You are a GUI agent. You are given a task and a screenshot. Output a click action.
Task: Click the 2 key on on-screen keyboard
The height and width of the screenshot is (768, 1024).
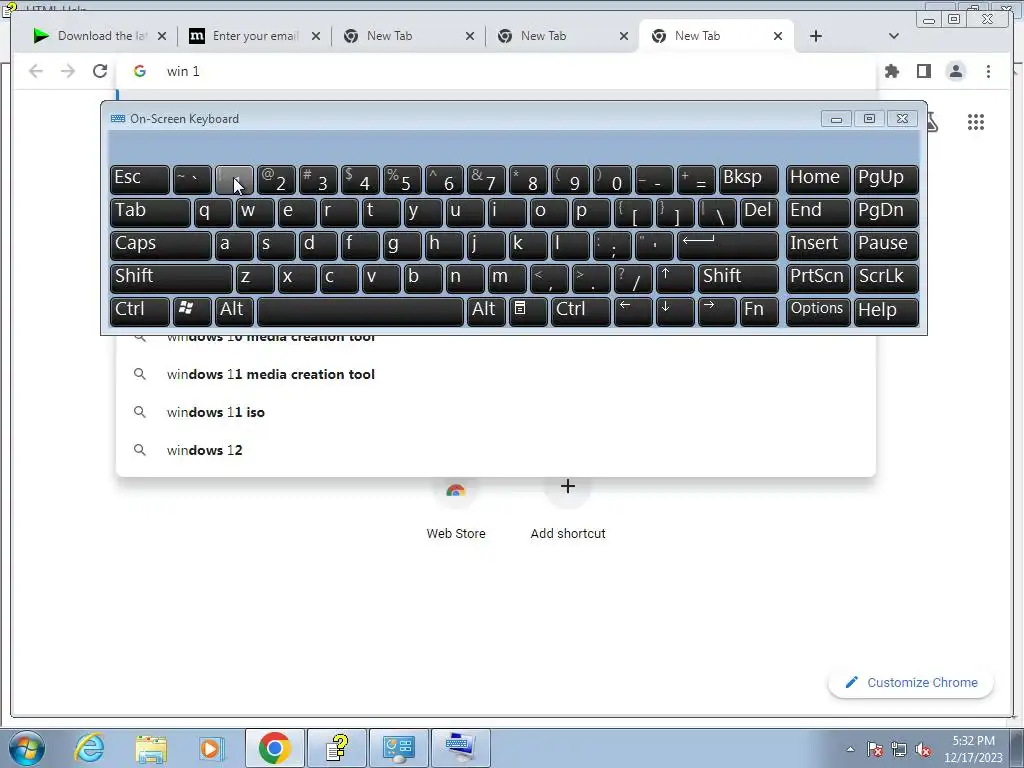tap(276, 180)
